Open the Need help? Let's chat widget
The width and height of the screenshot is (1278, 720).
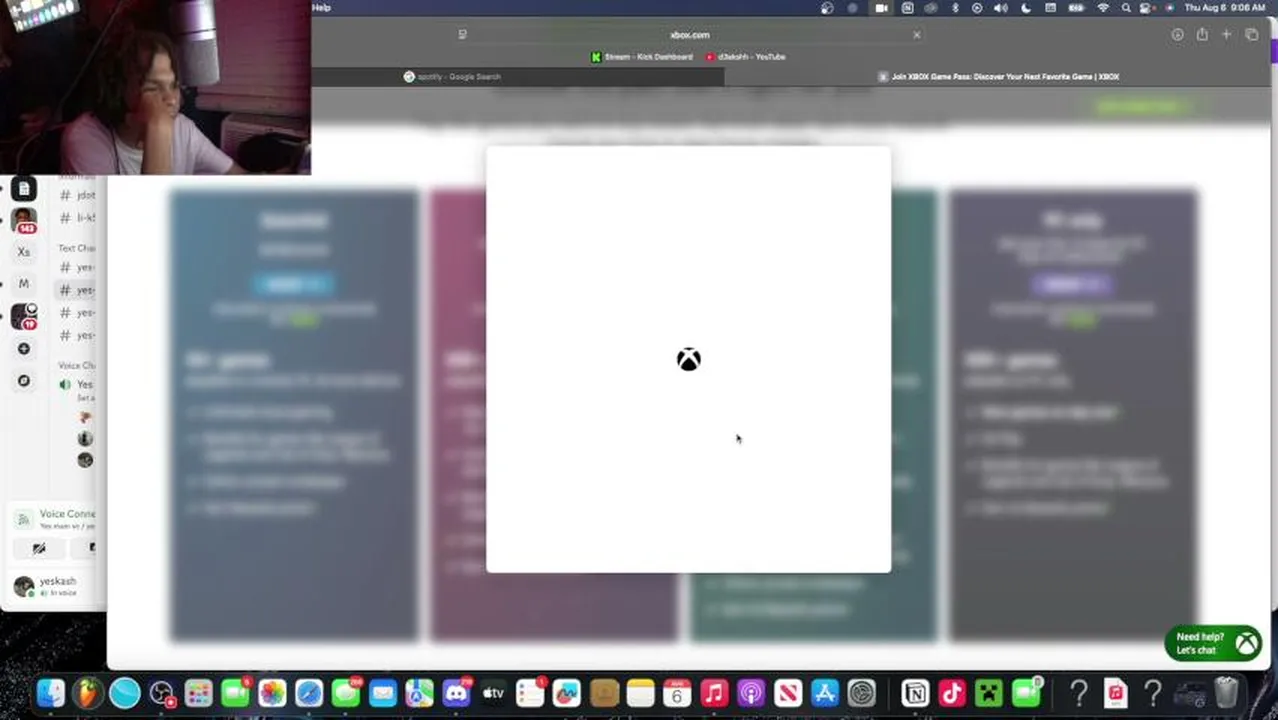point(1213,643)
